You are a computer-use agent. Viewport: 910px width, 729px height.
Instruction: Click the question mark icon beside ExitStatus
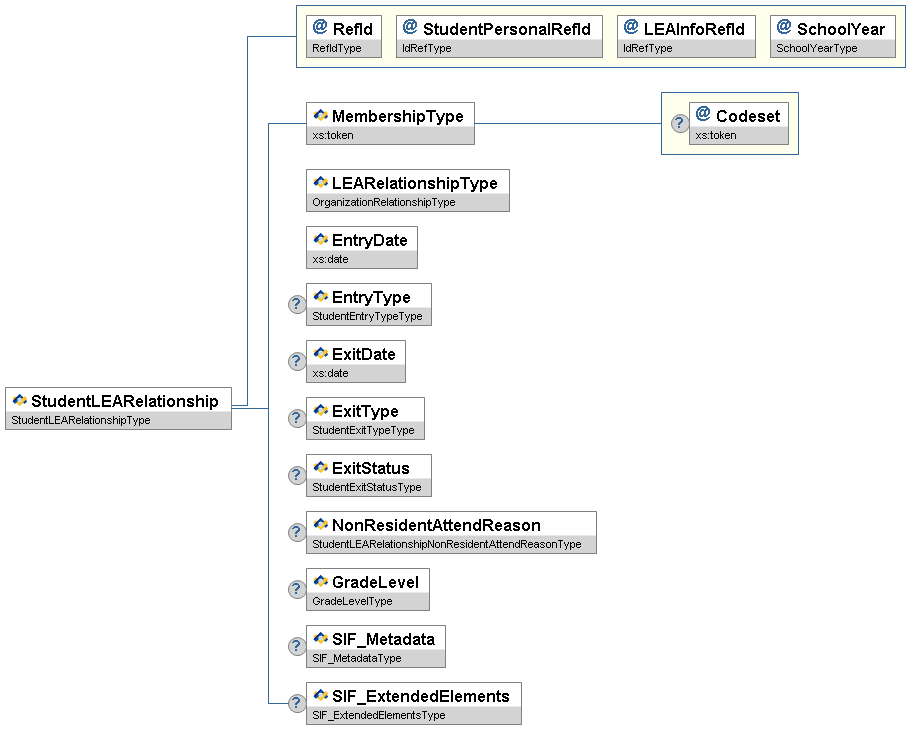(297, 476)
